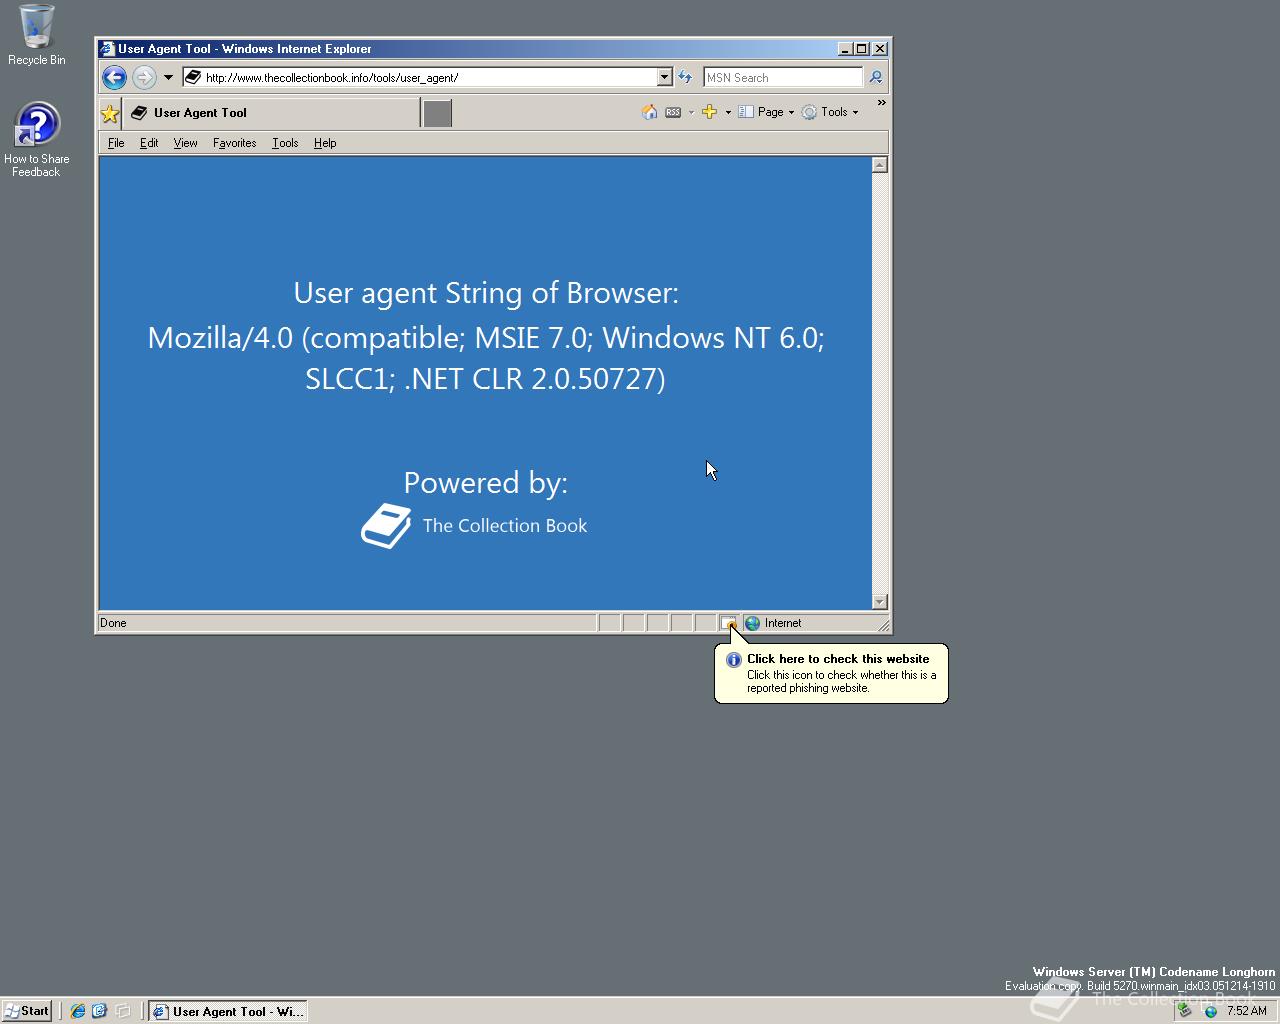Click the info icon in the balloon tip
The height and width of the screenshot is (1024, 1280).
733,660
